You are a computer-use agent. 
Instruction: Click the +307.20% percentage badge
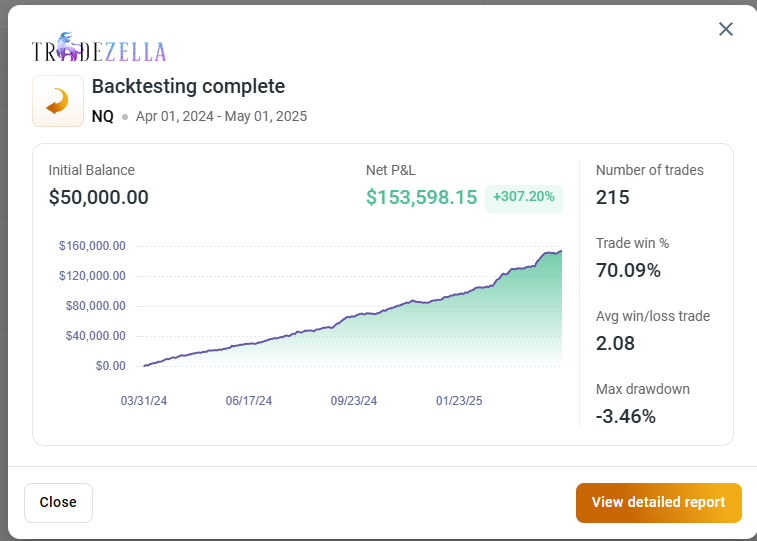tap(523, 197)
